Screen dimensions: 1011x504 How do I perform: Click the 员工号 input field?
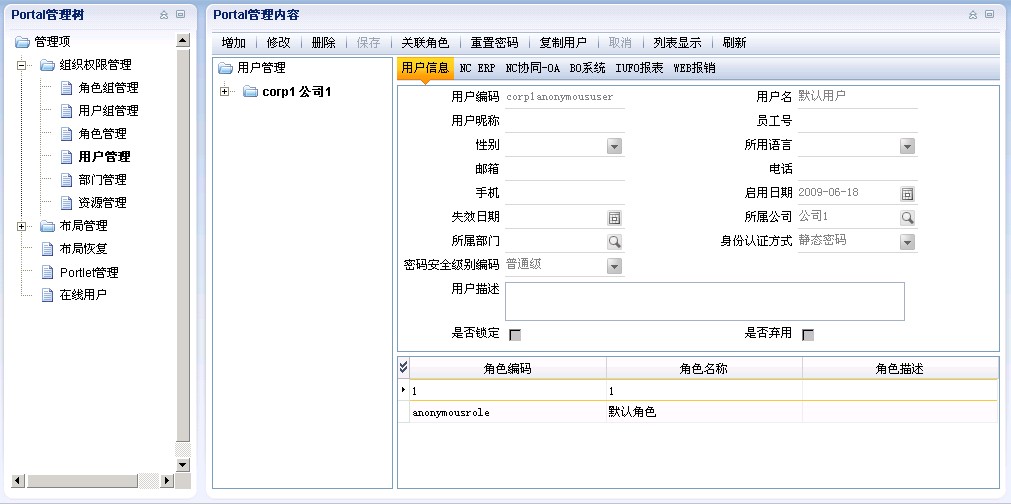[858, 121]
